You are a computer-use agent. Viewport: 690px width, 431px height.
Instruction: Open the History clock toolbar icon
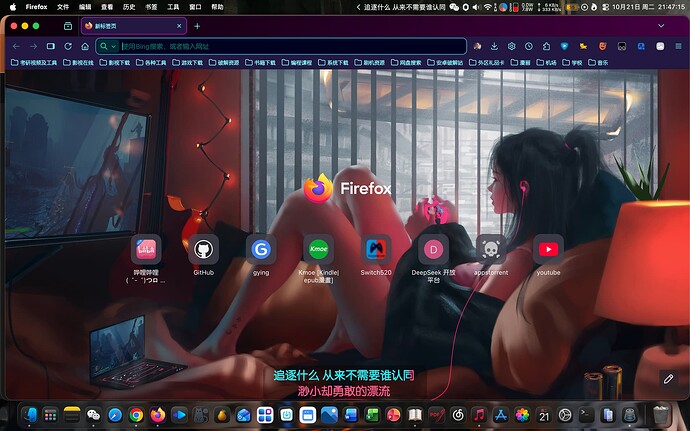pos(529,46)
